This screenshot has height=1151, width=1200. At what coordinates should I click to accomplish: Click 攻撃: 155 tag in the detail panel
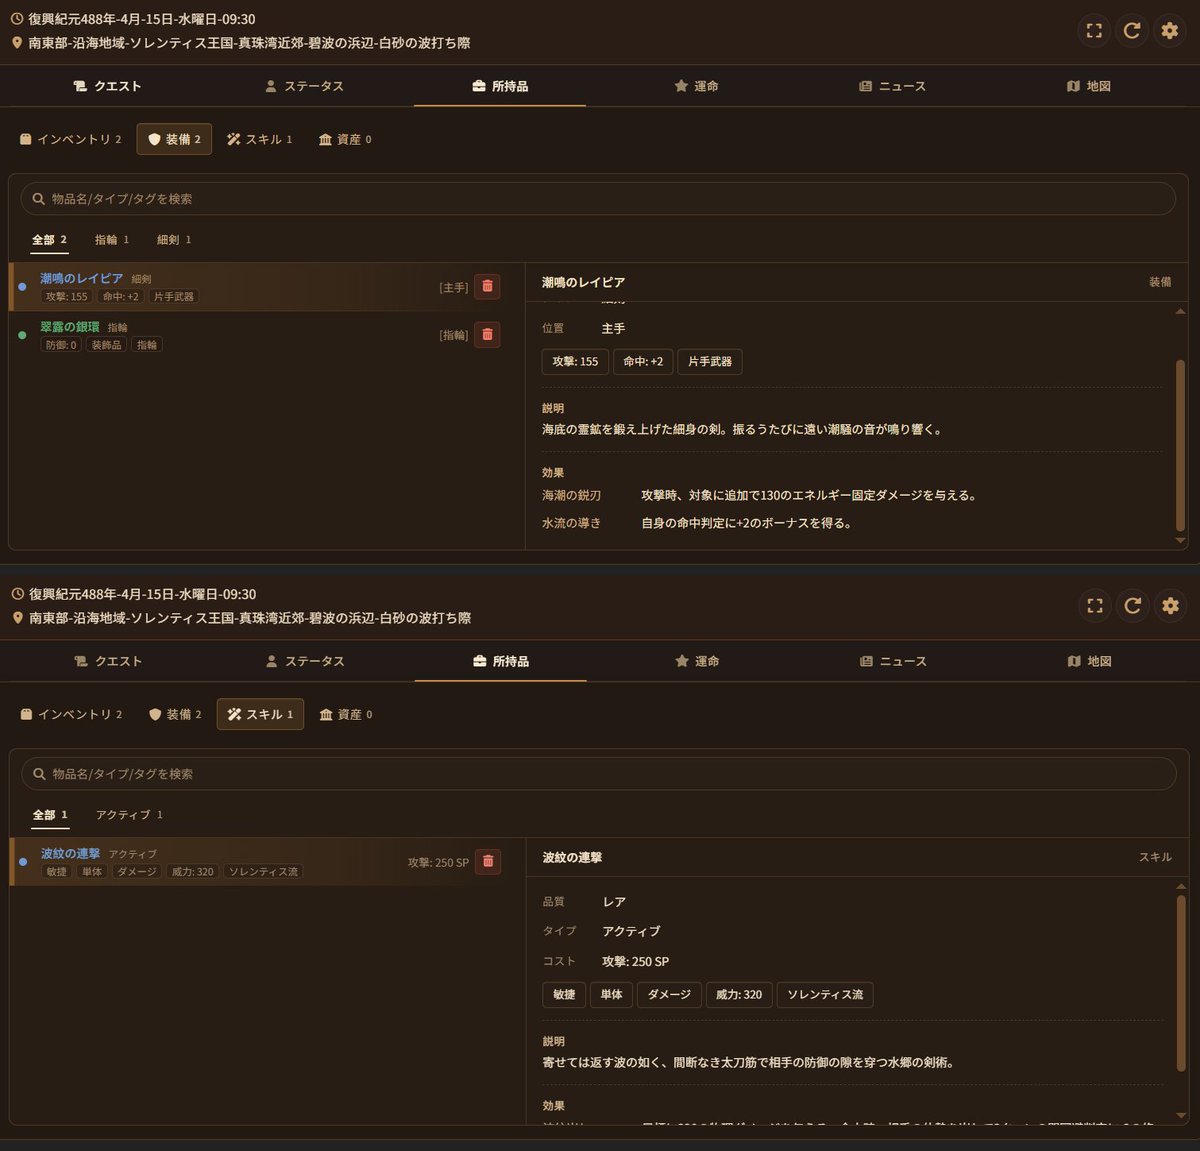coord(575,361)
